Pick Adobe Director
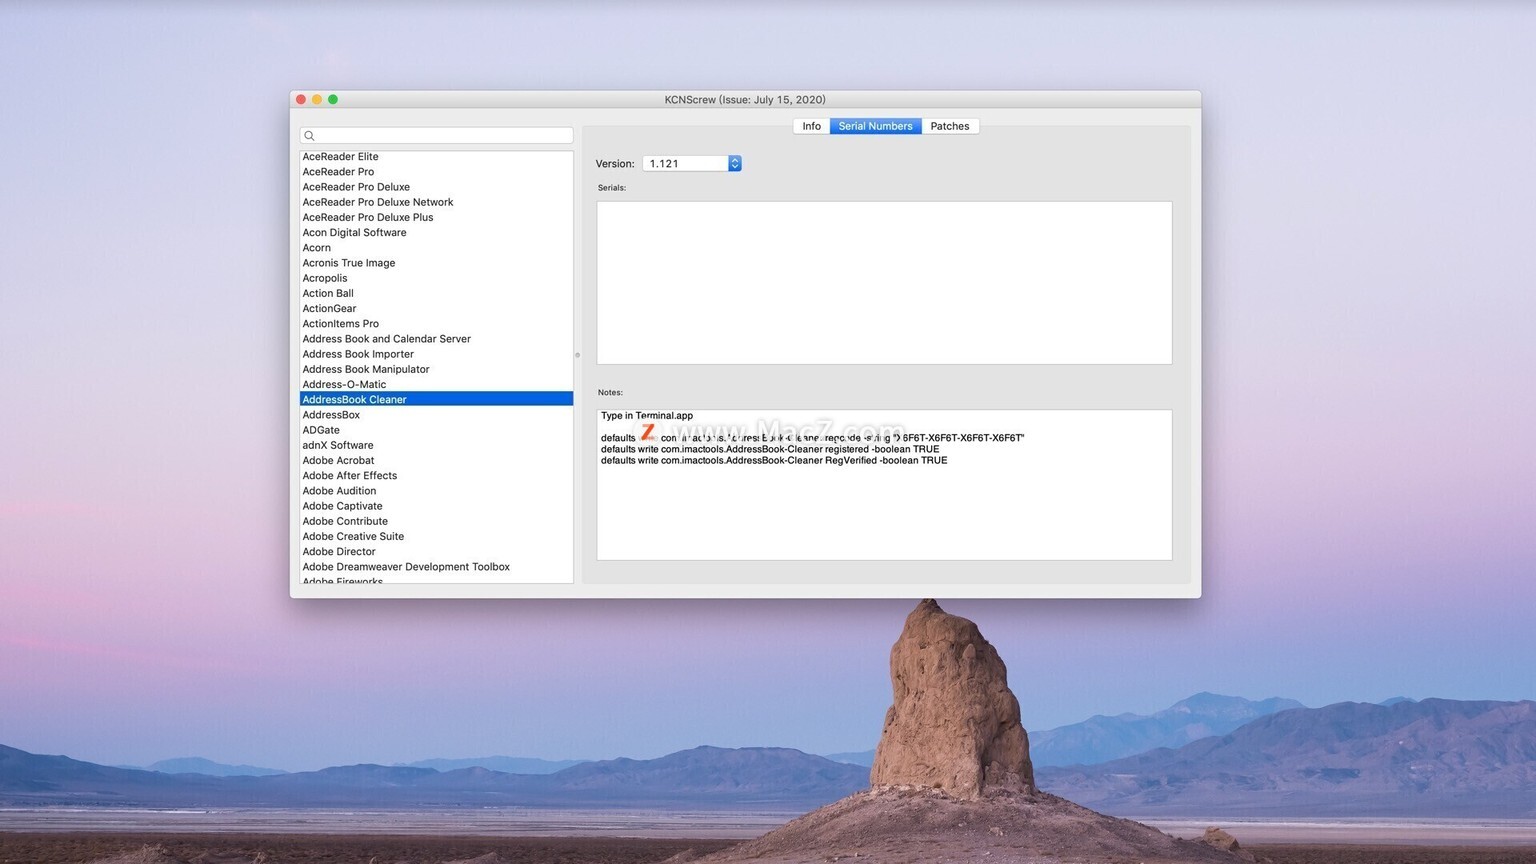The image size is (1536, 864). 436,552
